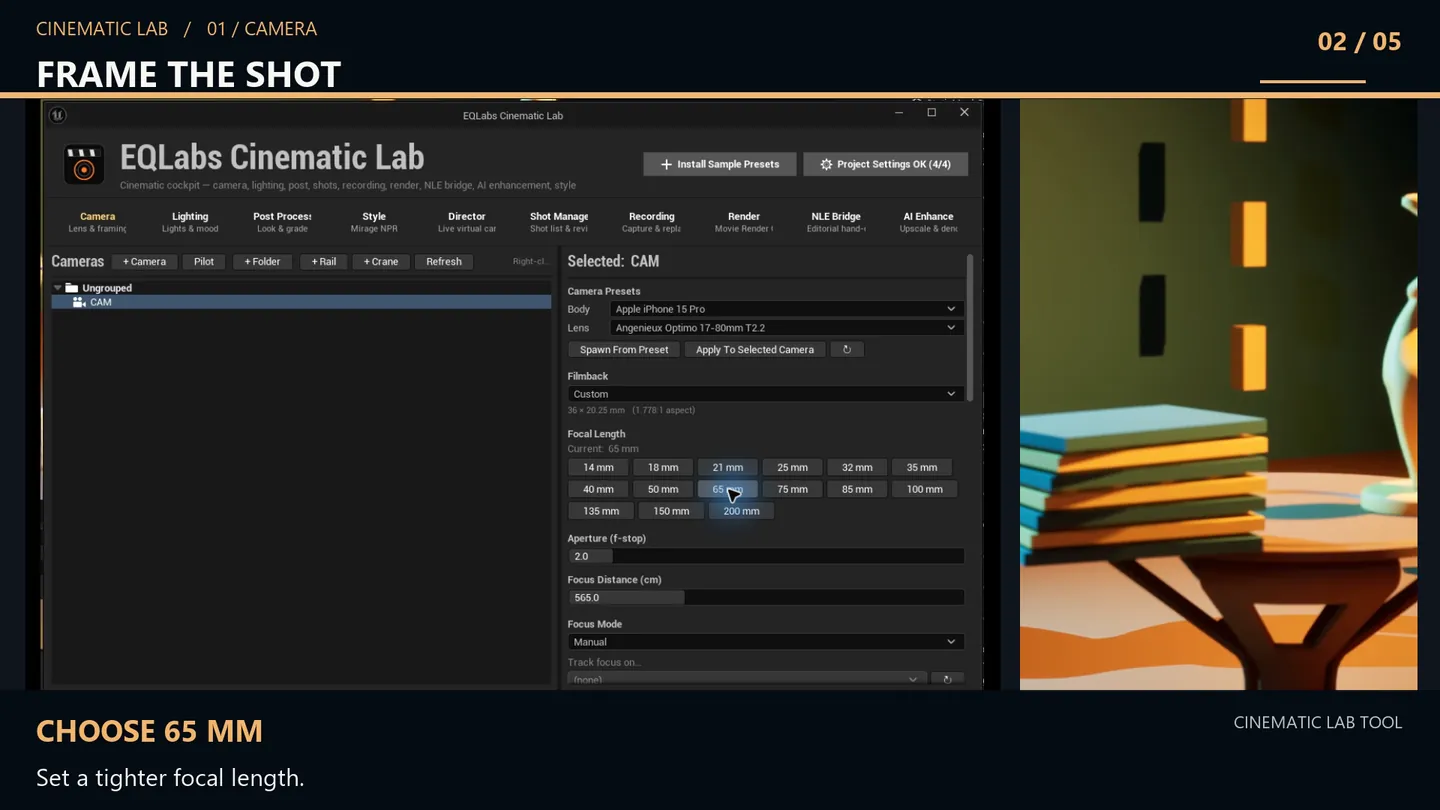Viewport: 1440px width, 810px height.
Task: Click the Unreal Engine logo in the title bar
Action: [57, 115]
